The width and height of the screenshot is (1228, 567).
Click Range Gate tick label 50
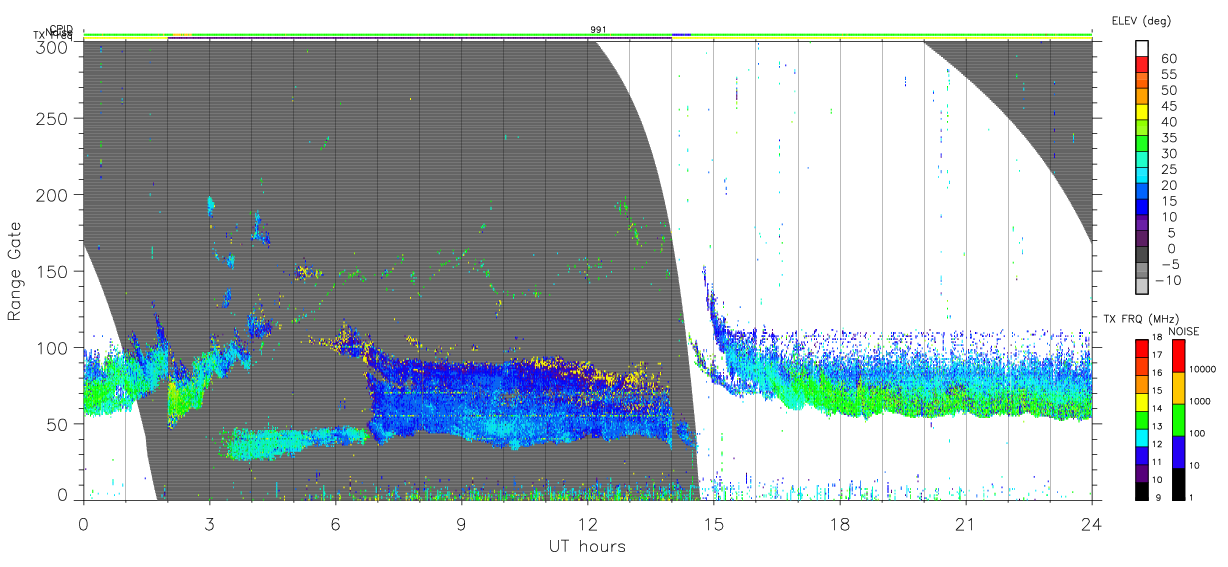coord(58,424)
